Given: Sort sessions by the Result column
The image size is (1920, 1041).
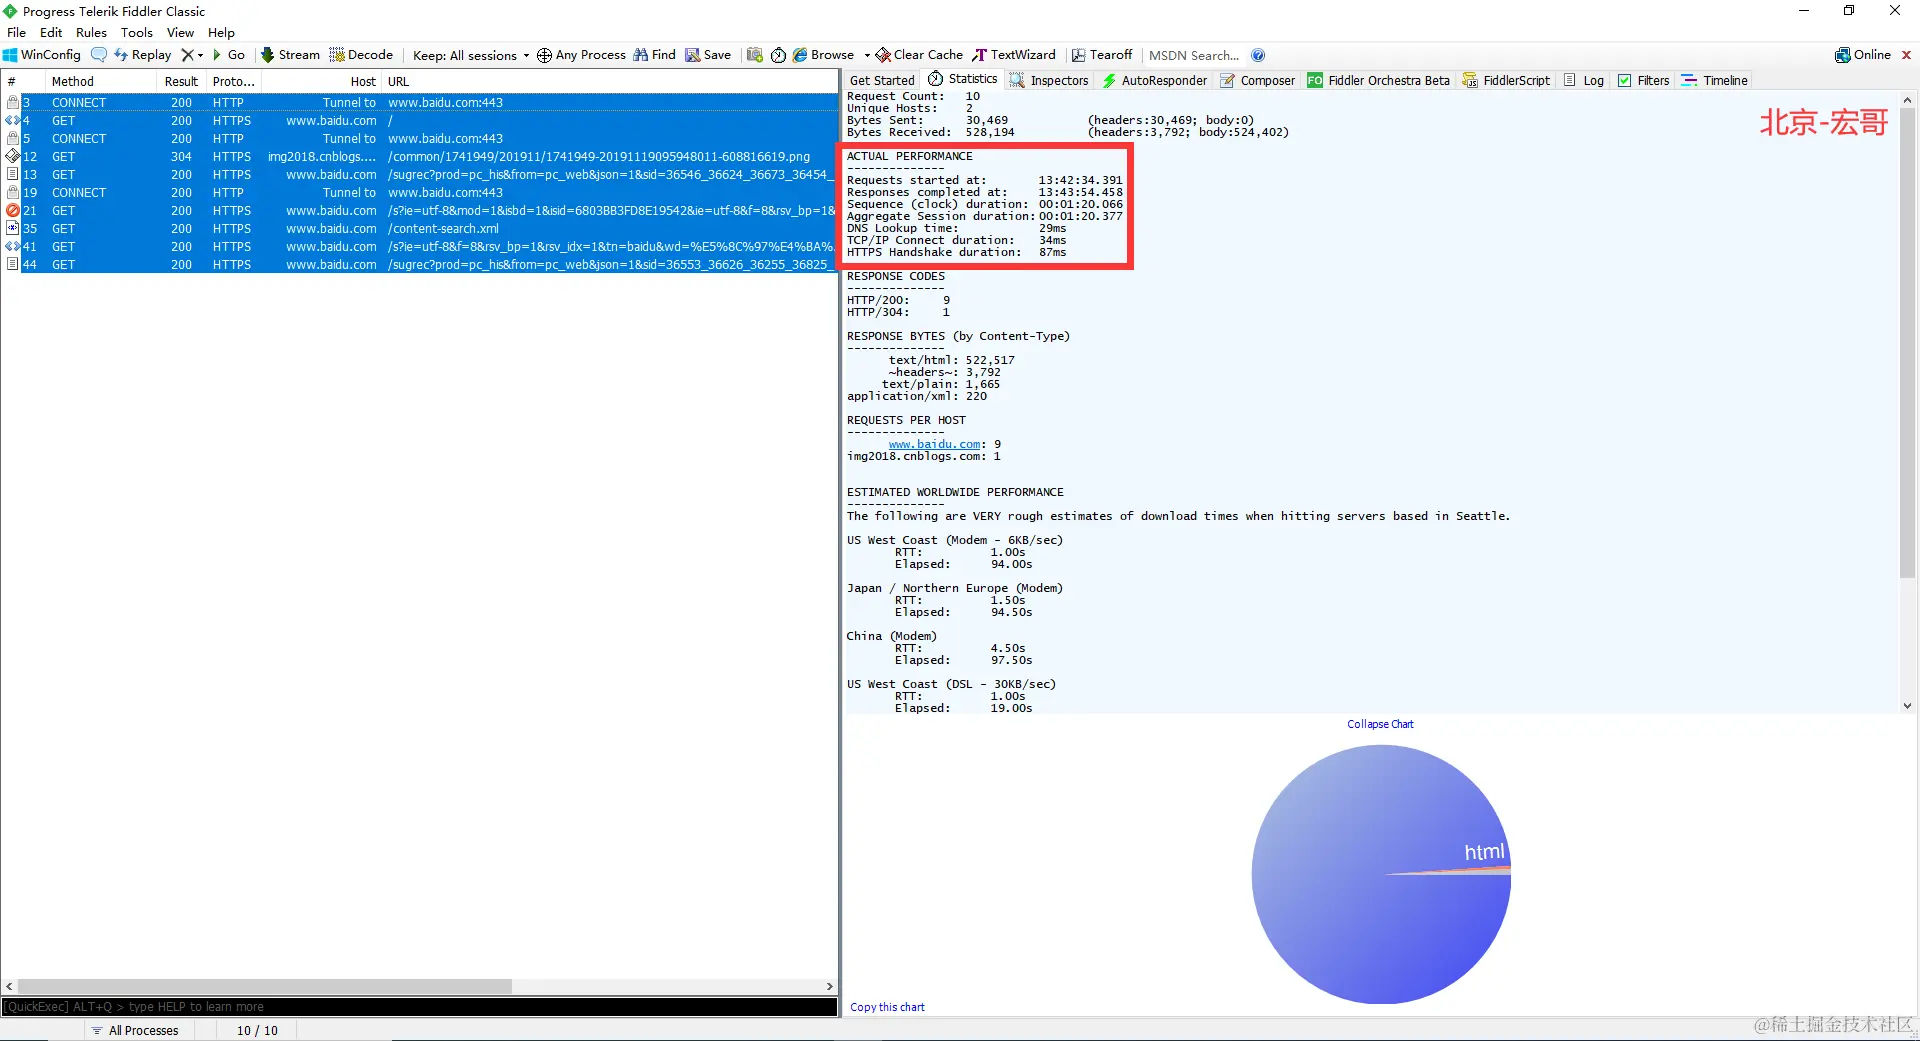Looking at the screenshot, I should (181, 81).
